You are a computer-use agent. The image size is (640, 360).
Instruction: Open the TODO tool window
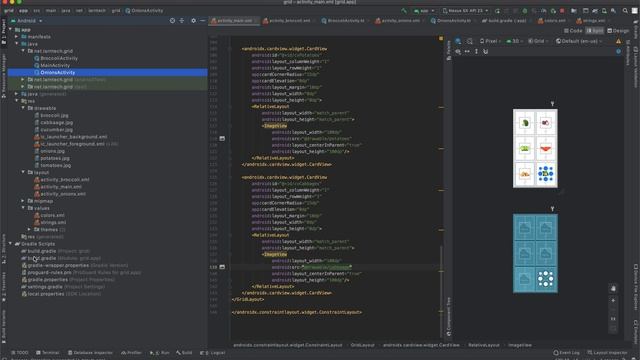pyautogui.click(x=20, y=353)
